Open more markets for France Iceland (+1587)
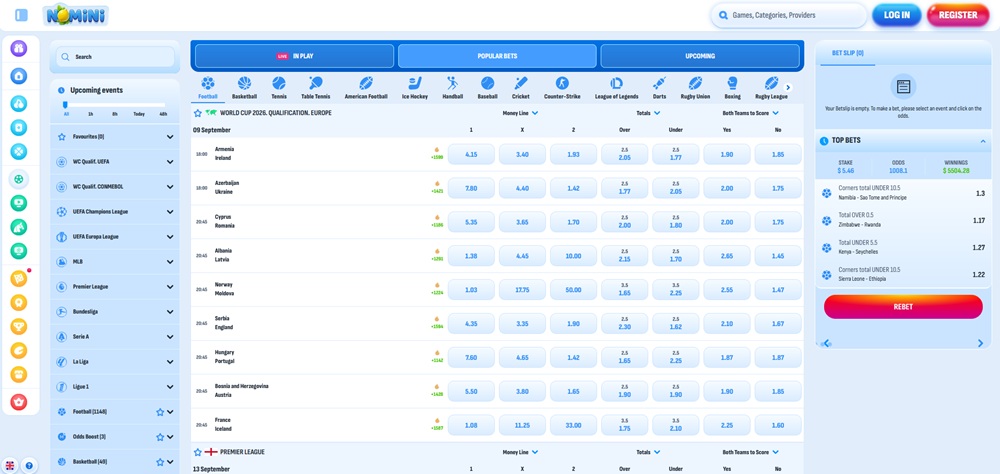The height and width of the screenshot is (474, 1000). 437,424
